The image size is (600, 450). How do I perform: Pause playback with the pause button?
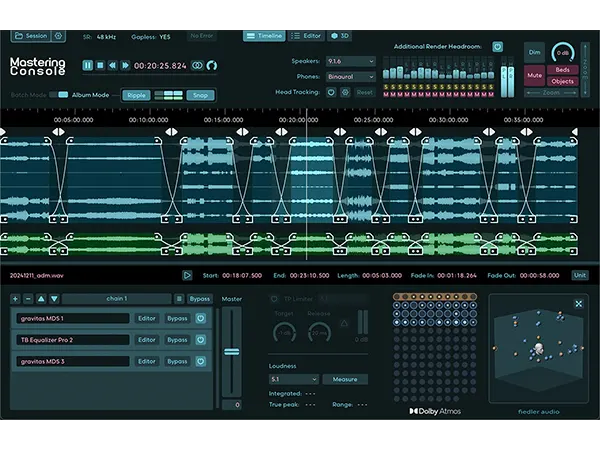point(88,65)
